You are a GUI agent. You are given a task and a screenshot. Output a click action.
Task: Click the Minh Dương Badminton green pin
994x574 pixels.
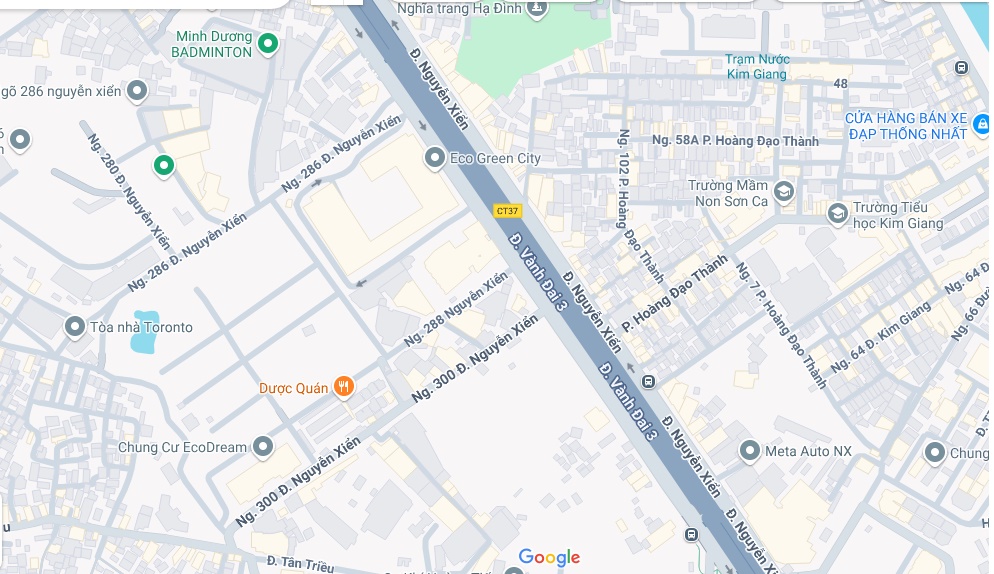coord(268,43)
